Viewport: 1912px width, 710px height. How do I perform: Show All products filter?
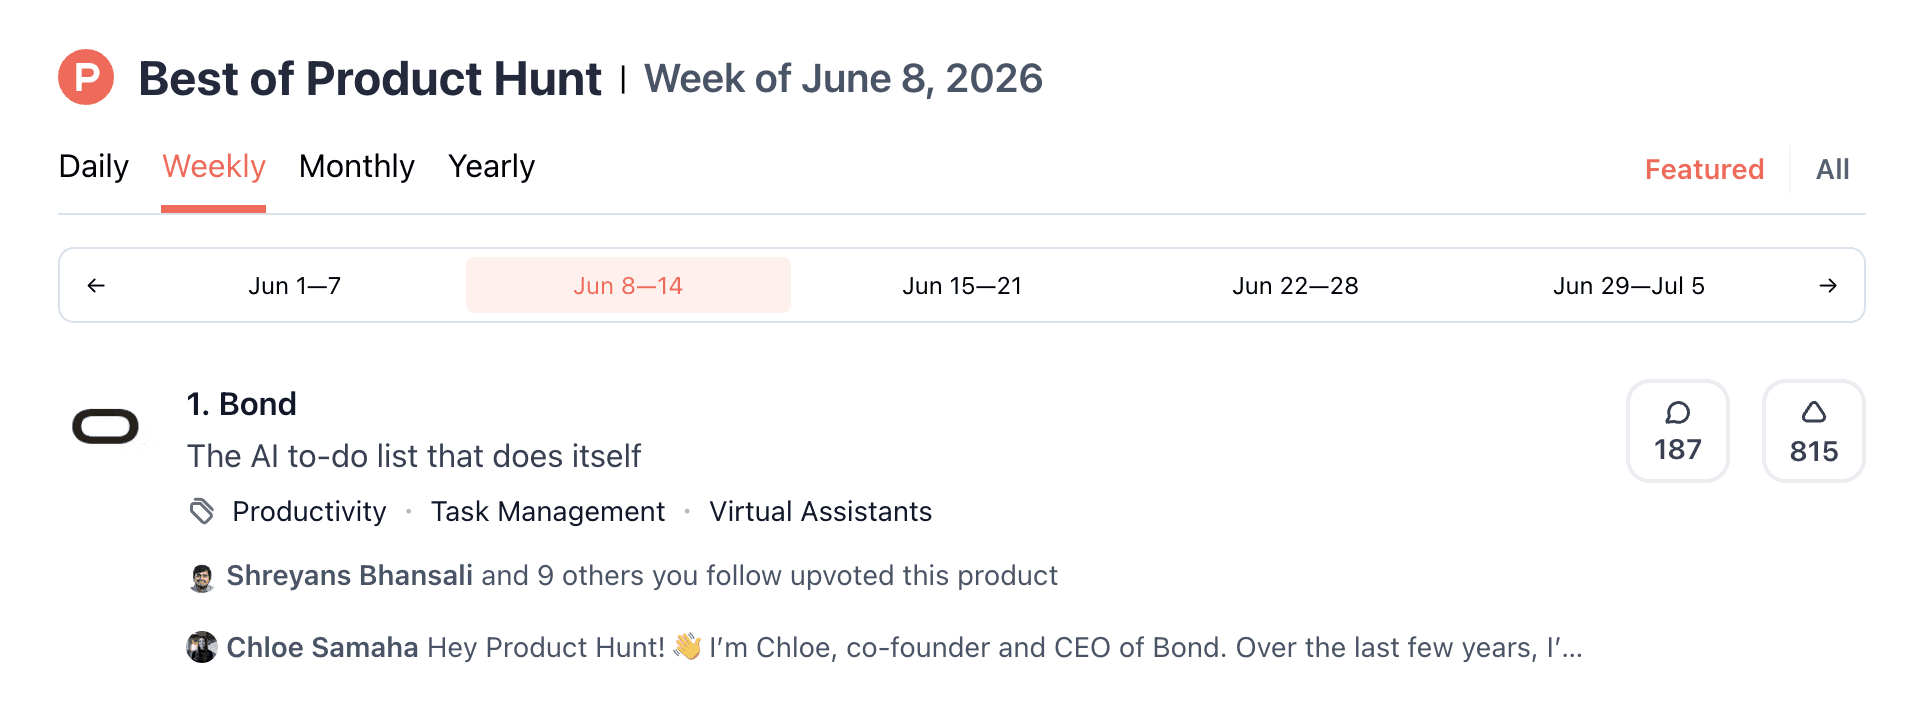point(1832,169)
